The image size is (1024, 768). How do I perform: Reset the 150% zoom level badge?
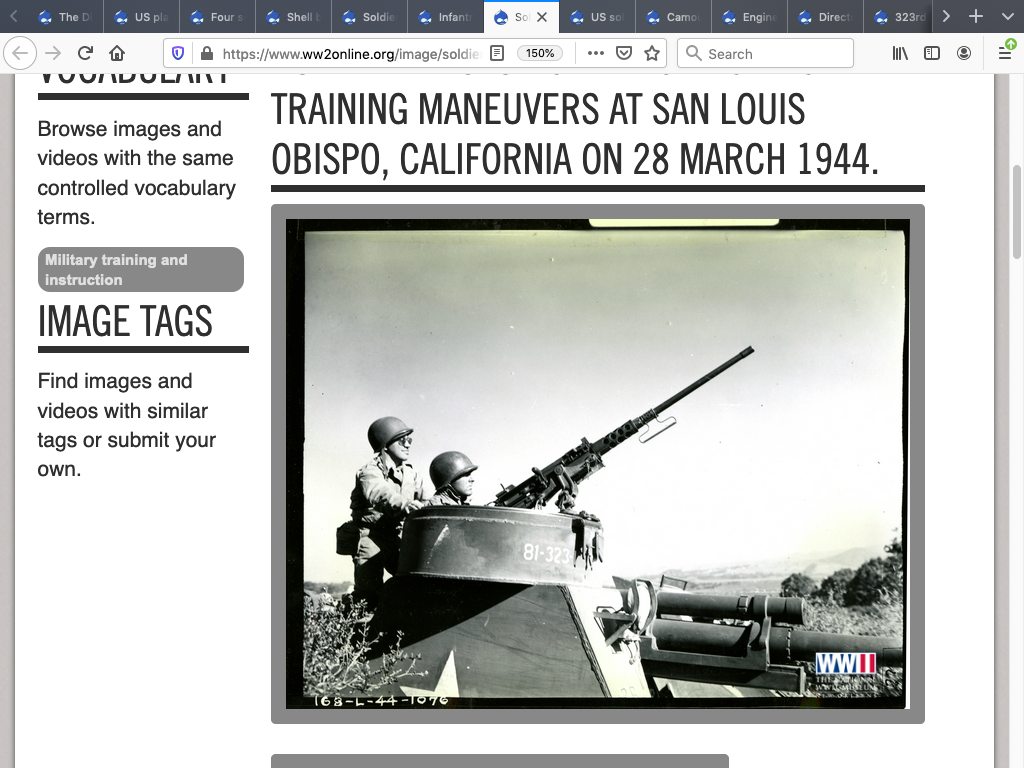point(540,53)
